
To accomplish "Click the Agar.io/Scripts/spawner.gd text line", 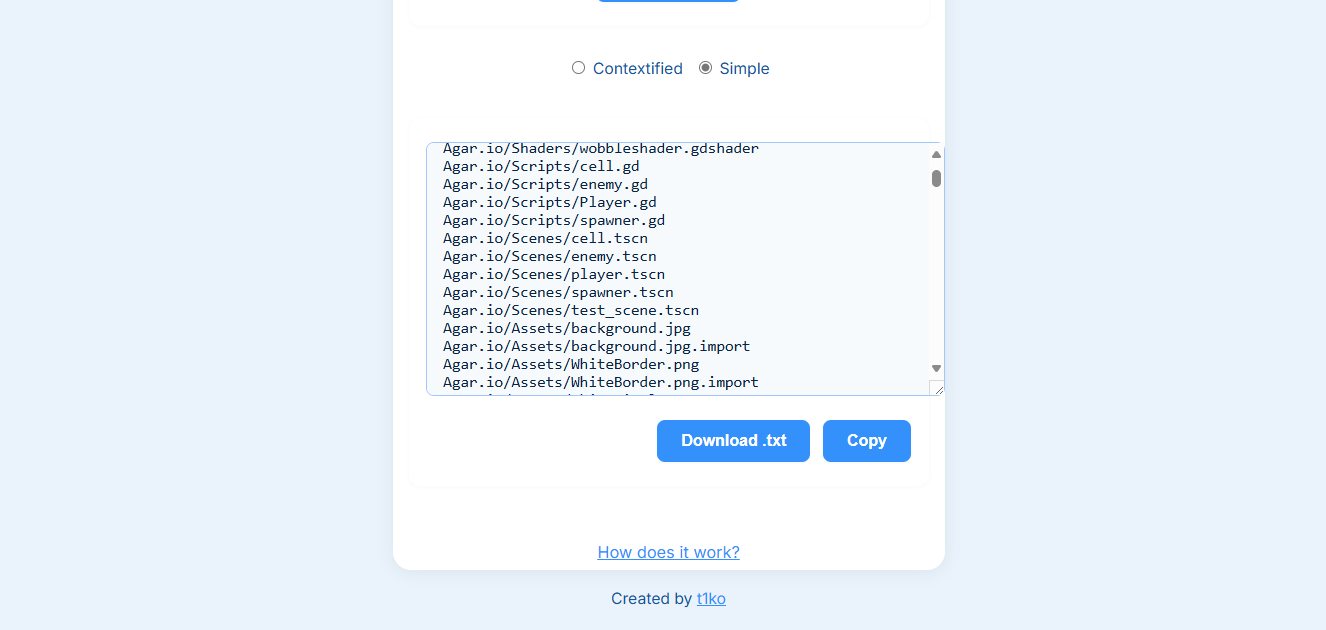I will point(554,220).
